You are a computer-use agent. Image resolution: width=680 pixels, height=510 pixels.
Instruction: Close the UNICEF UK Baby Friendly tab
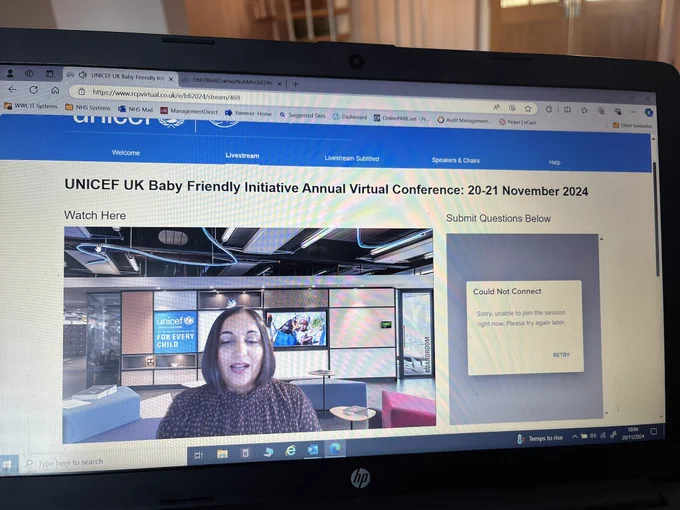click(x=171, y=79)
